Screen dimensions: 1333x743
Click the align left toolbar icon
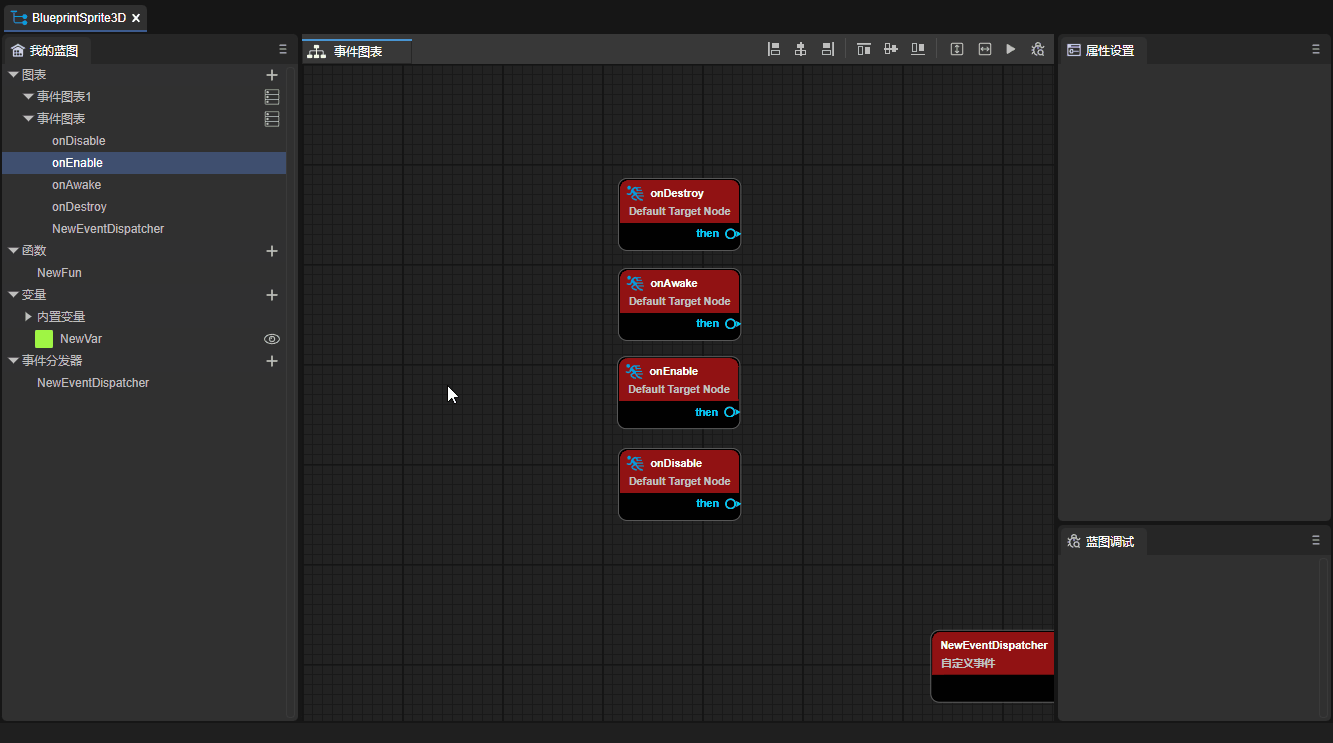(774, 49)
